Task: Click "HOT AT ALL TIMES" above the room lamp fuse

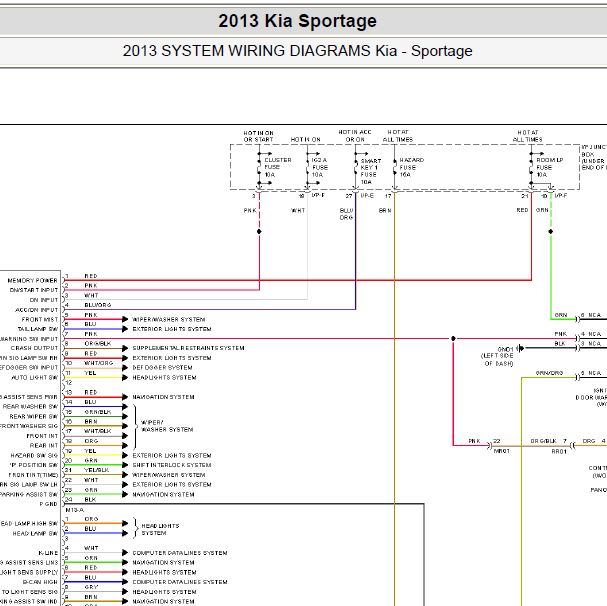Action: 528,136
